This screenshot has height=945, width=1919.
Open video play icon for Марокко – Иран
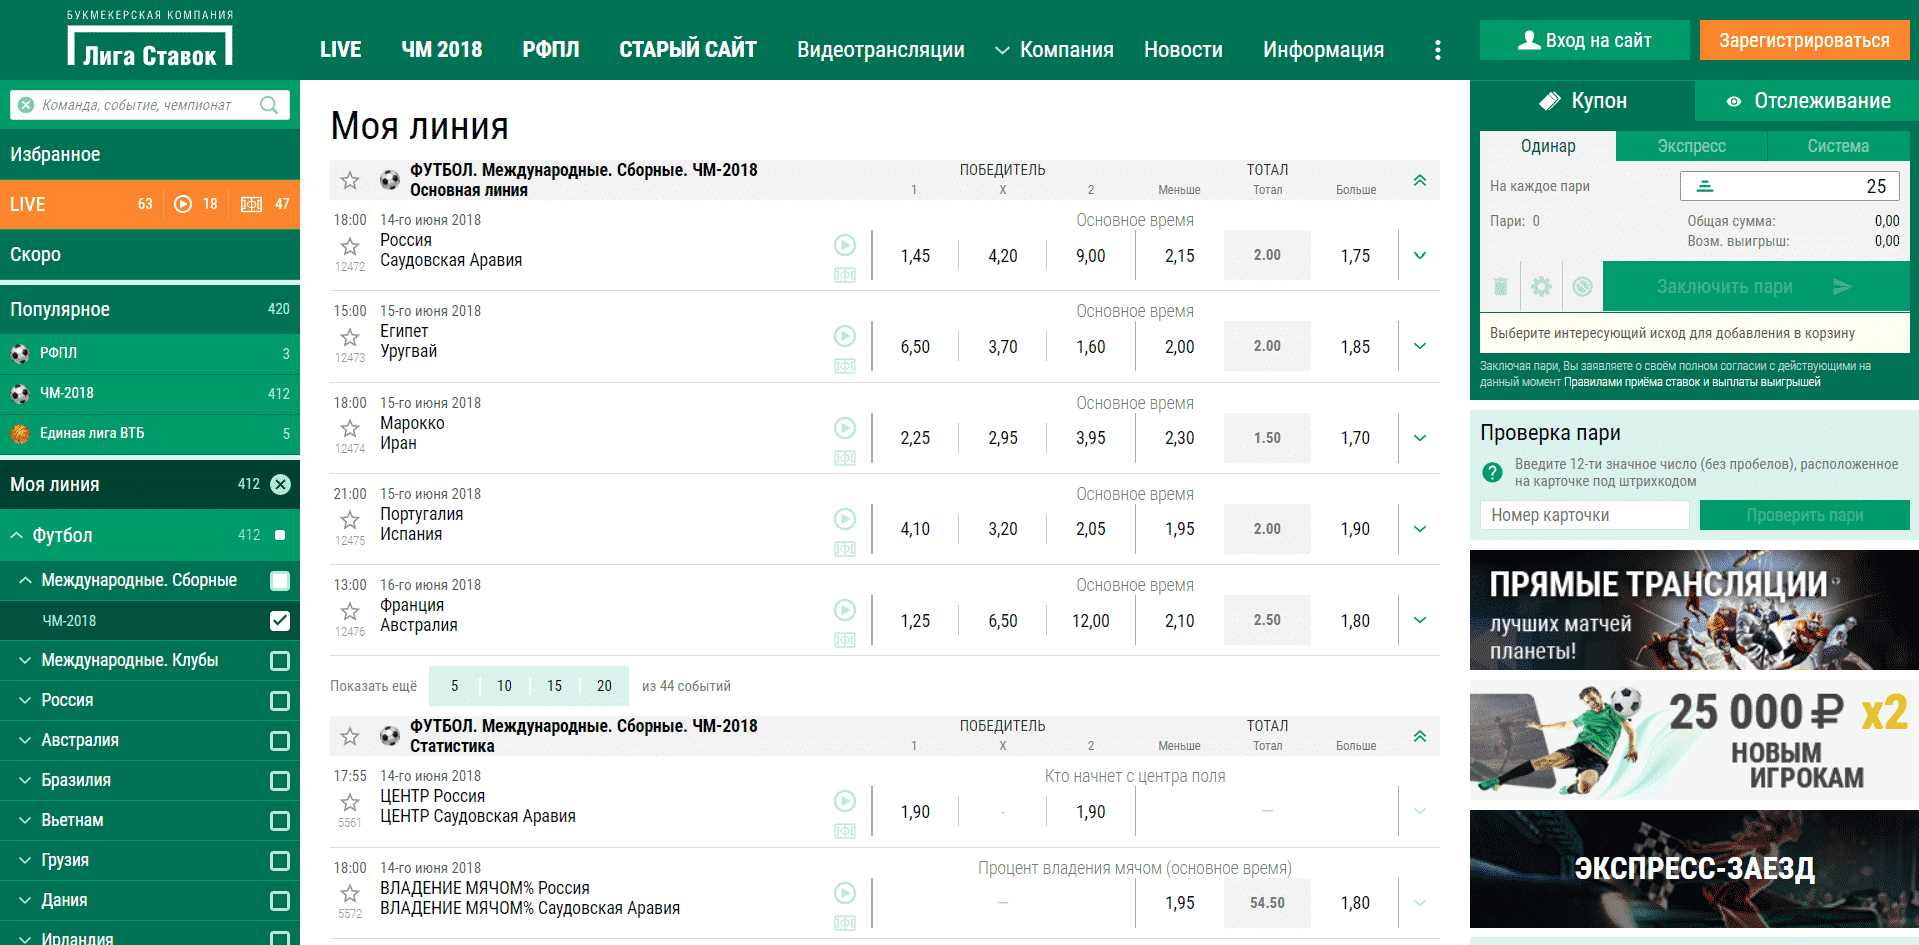coord(845,428)
